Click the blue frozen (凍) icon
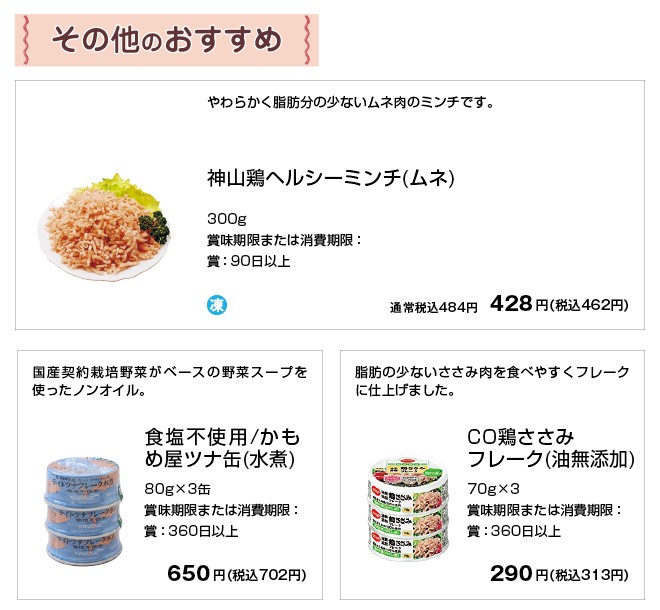Screen dimensions: 660x610 (216, 304)
